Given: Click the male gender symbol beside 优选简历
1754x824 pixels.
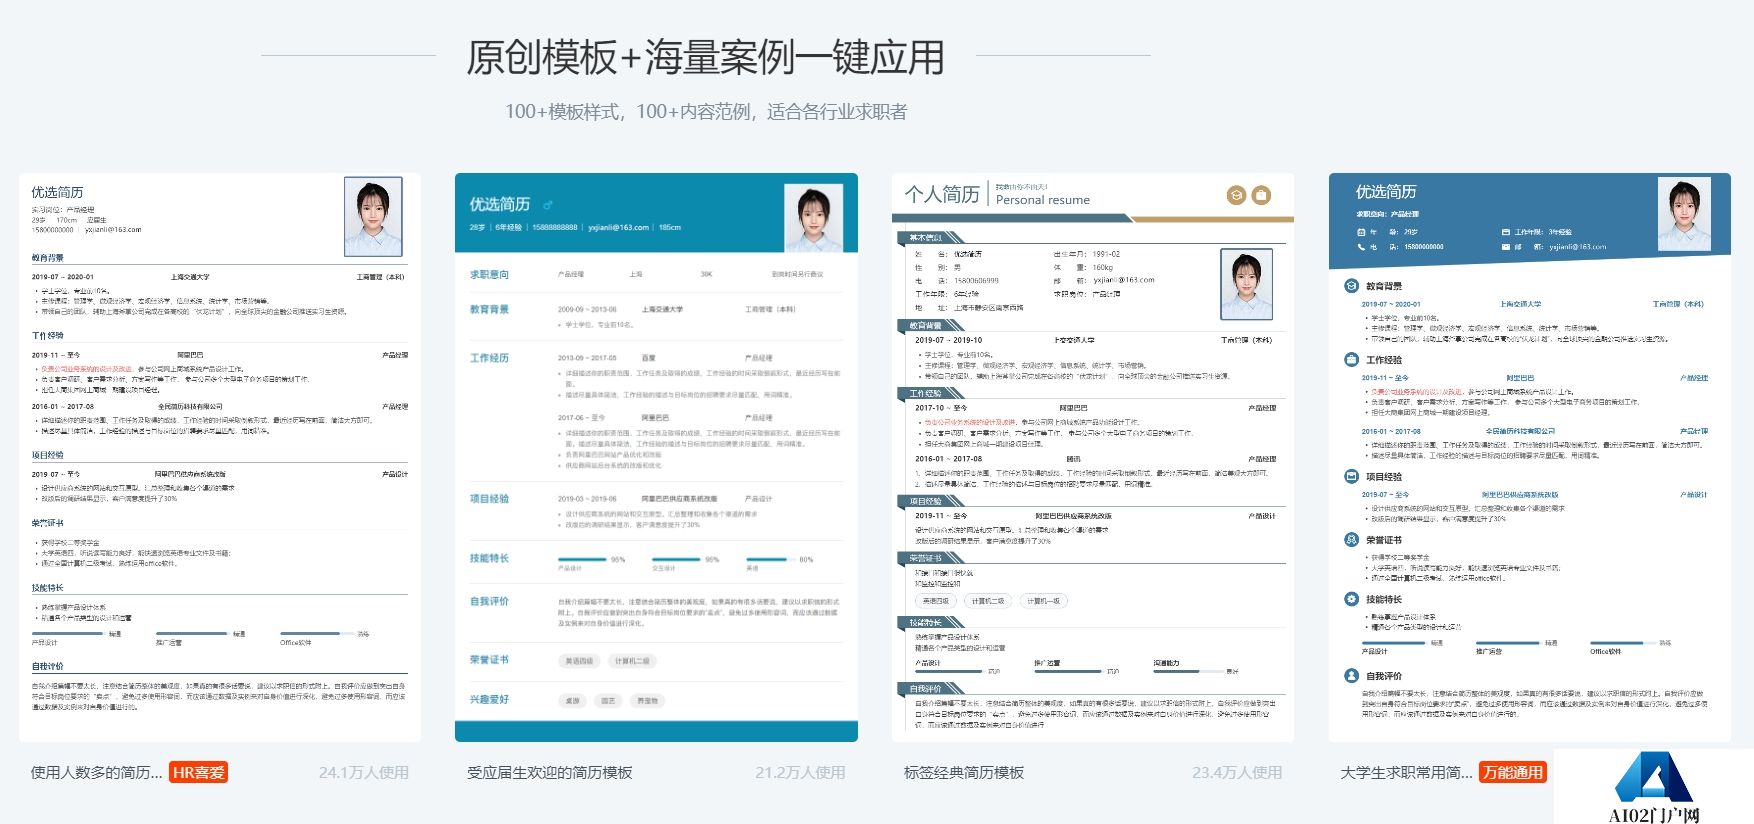Looking at the screenshot, I should [548, 205].
